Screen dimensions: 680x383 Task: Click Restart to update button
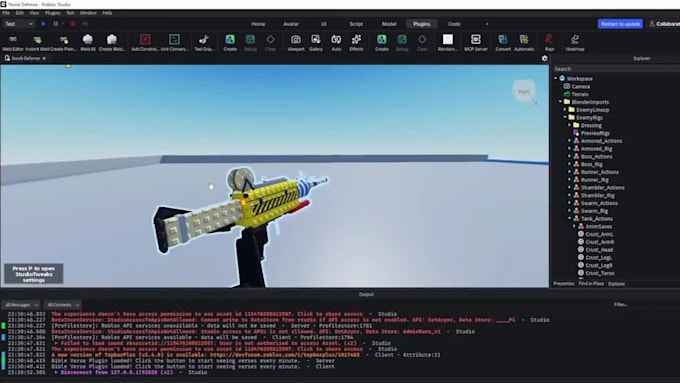click(x=620, y=24)
